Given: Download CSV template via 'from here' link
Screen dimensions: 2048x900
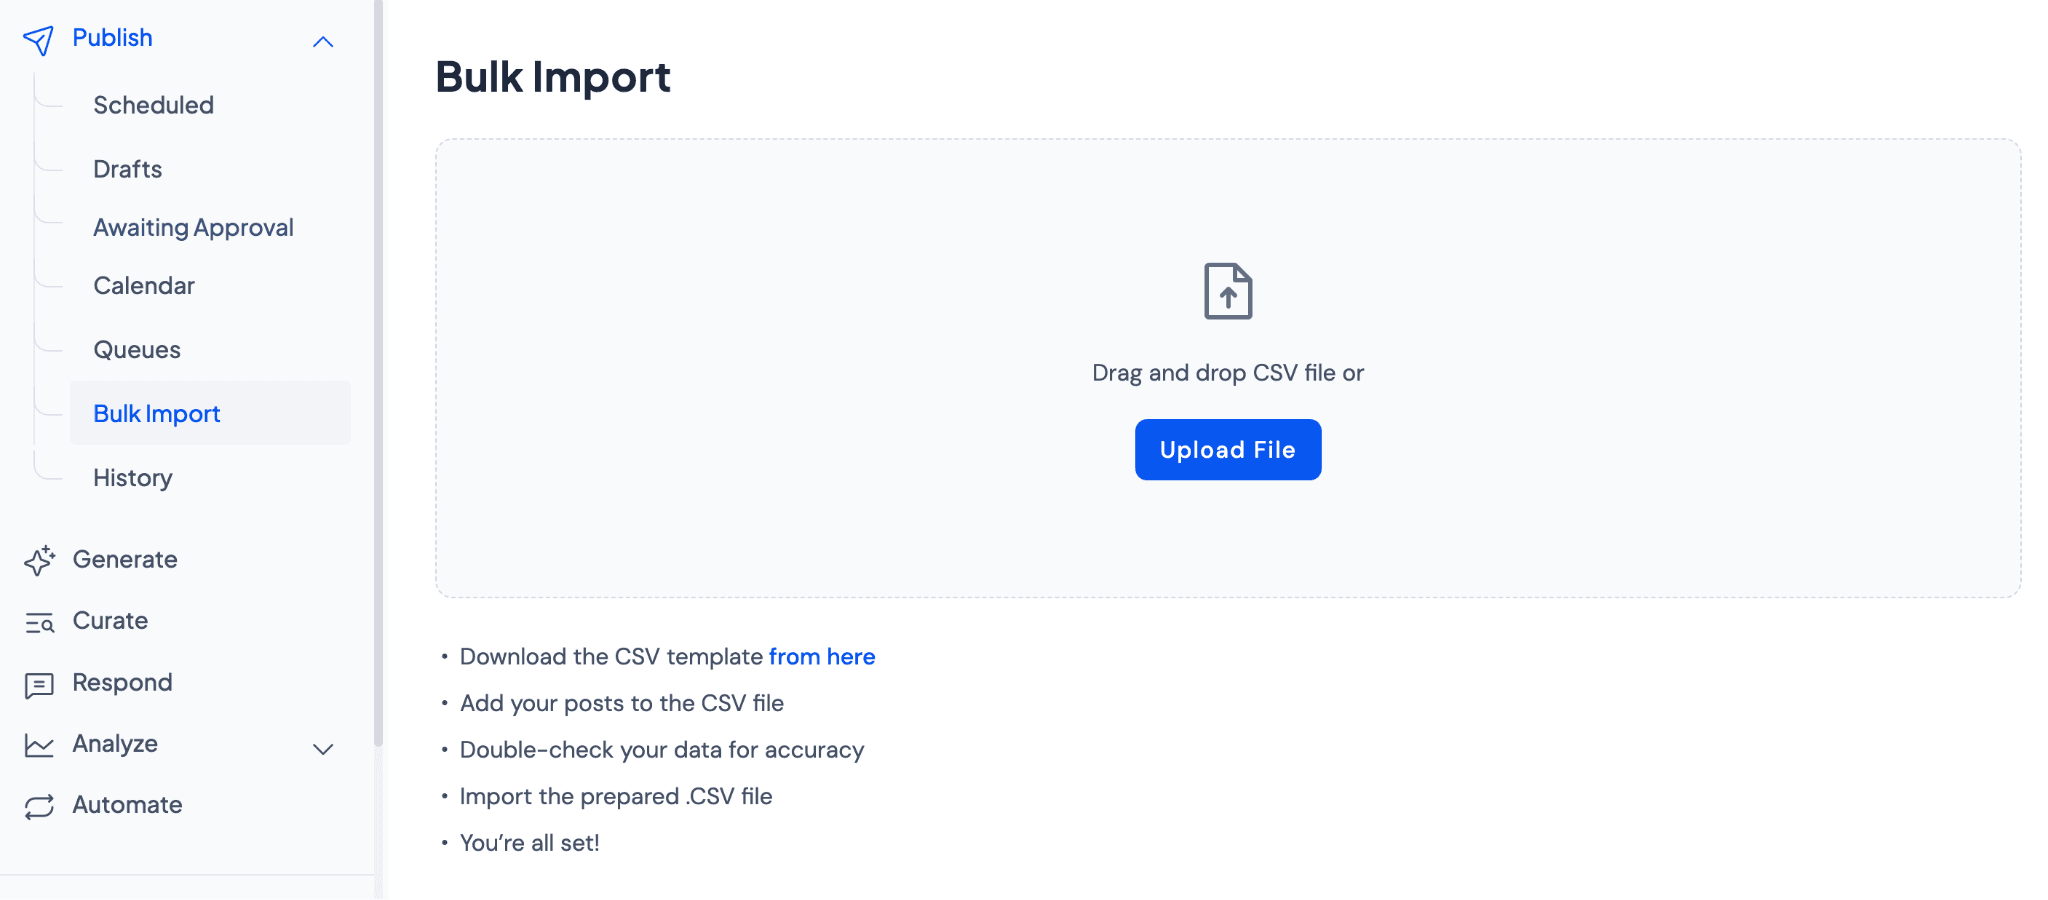Looking at the screenshot, I should tap(822, 657).
